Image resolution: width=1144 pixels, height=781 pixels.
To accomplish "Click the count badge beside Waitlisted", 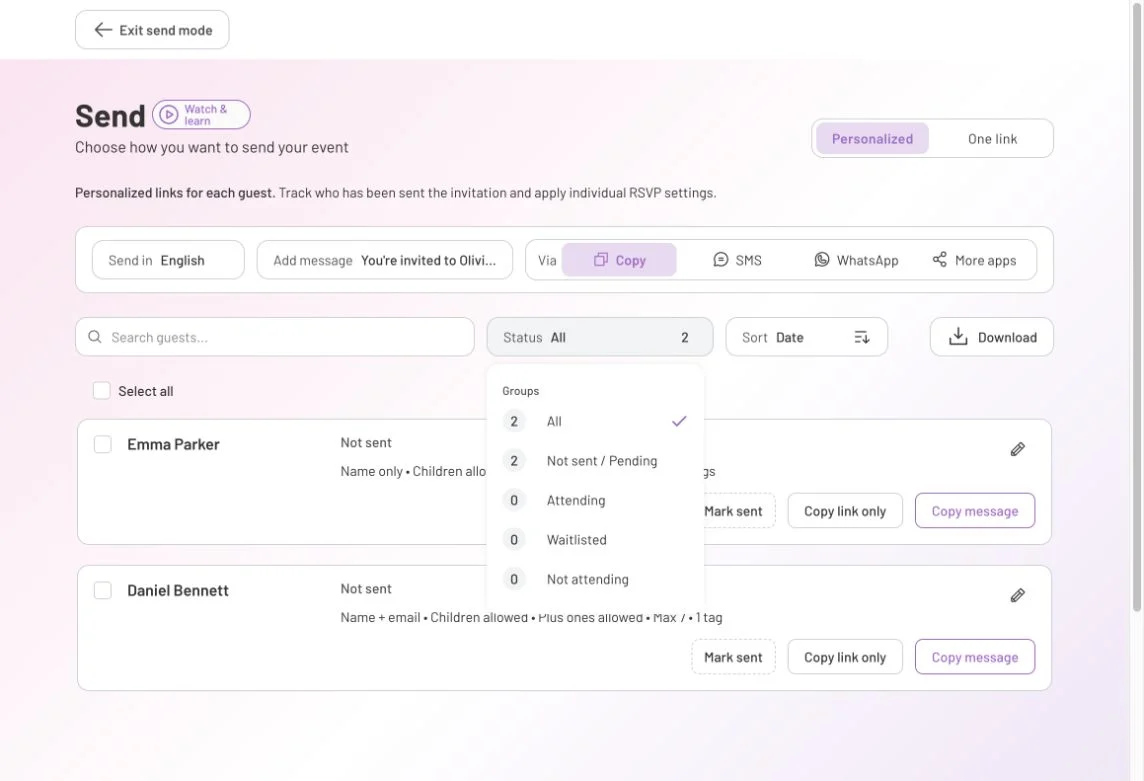I will (514, 539).
